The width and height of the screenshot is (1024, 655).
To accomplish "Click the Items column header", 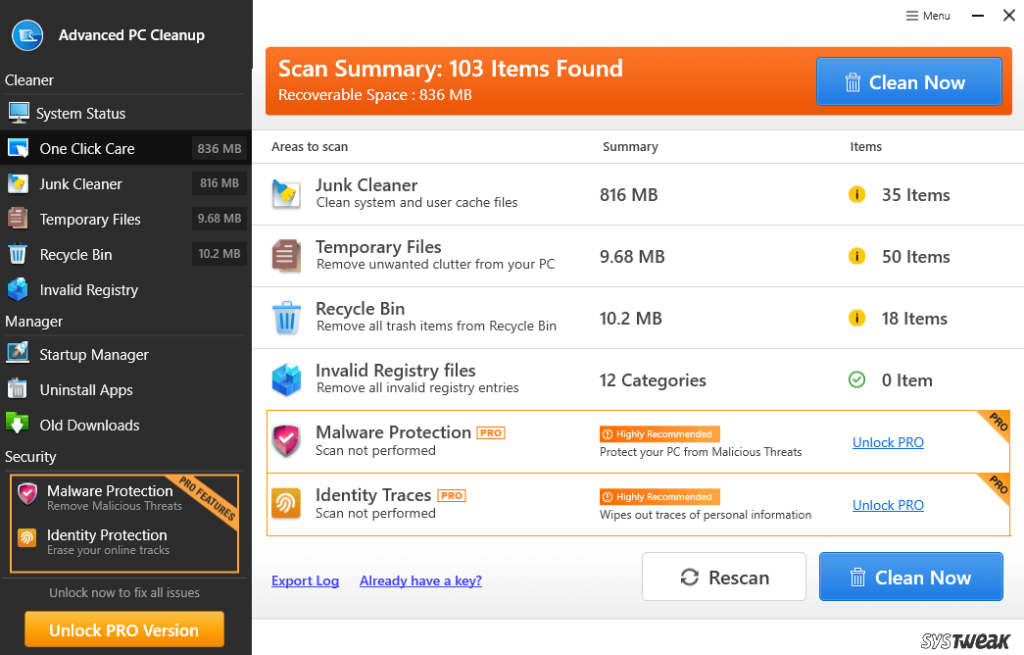I will [x=866, y=147].
